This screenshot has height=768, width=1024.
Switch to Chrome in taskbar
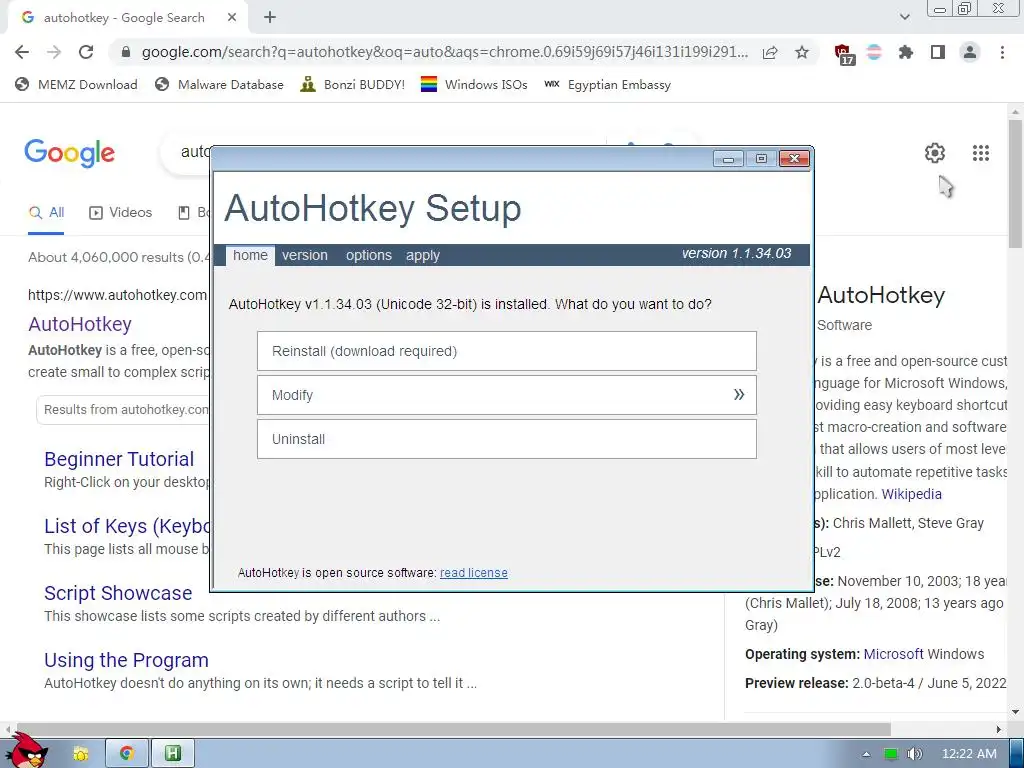127,754
